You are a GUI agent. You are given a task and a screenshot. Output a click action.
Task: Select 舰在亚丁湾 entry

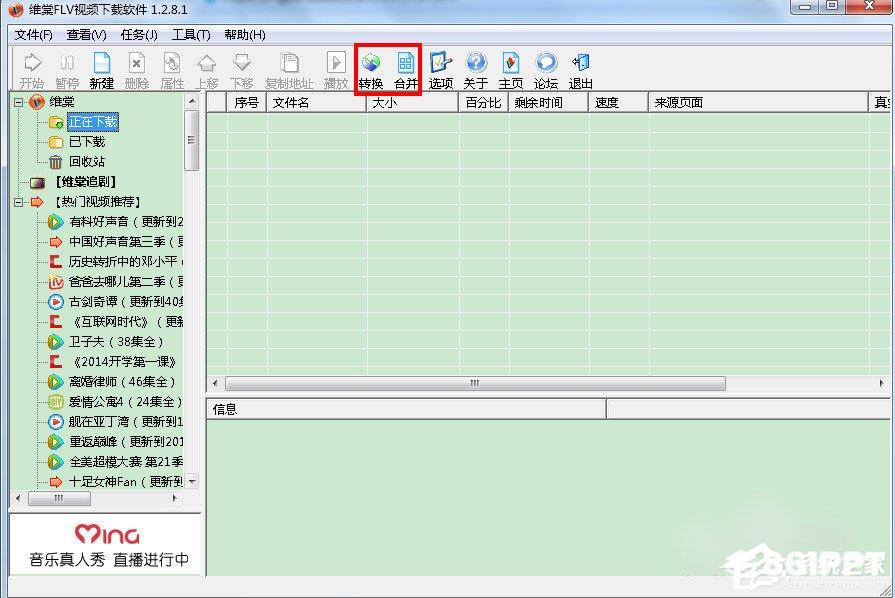coord(126,422)
